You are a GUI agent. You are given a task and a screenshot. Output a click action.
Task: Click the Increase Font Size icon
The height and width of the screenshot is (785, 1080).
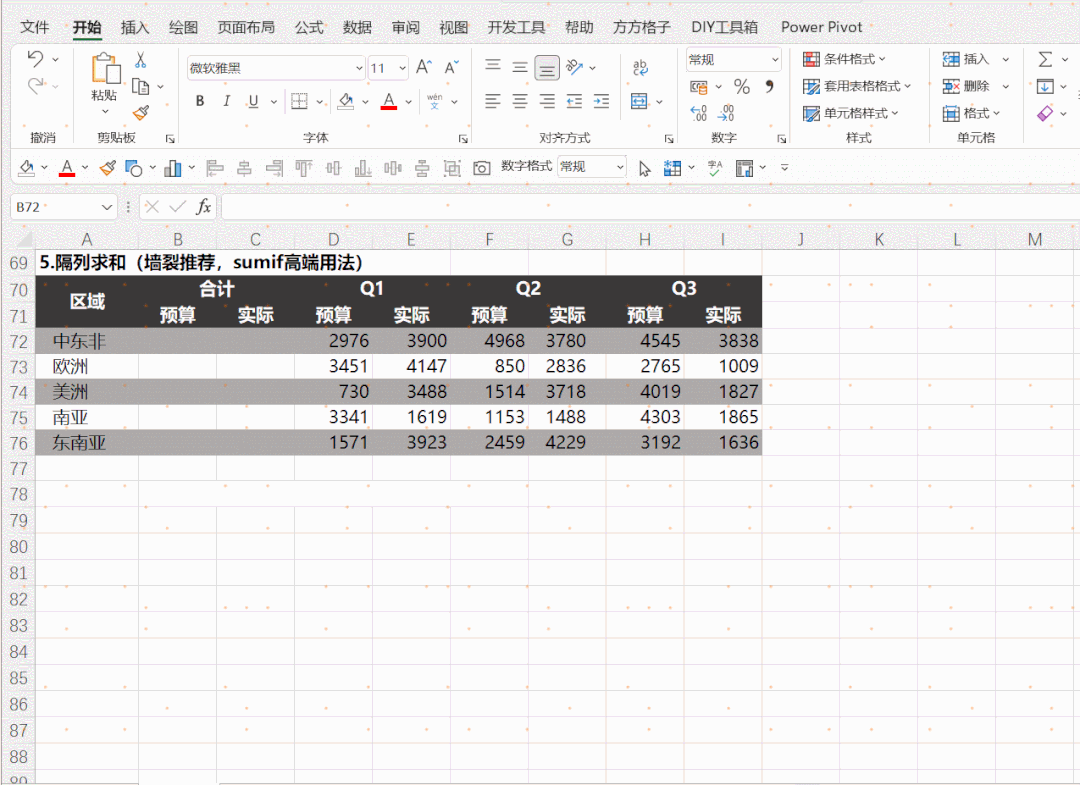(x=424, y=67)
